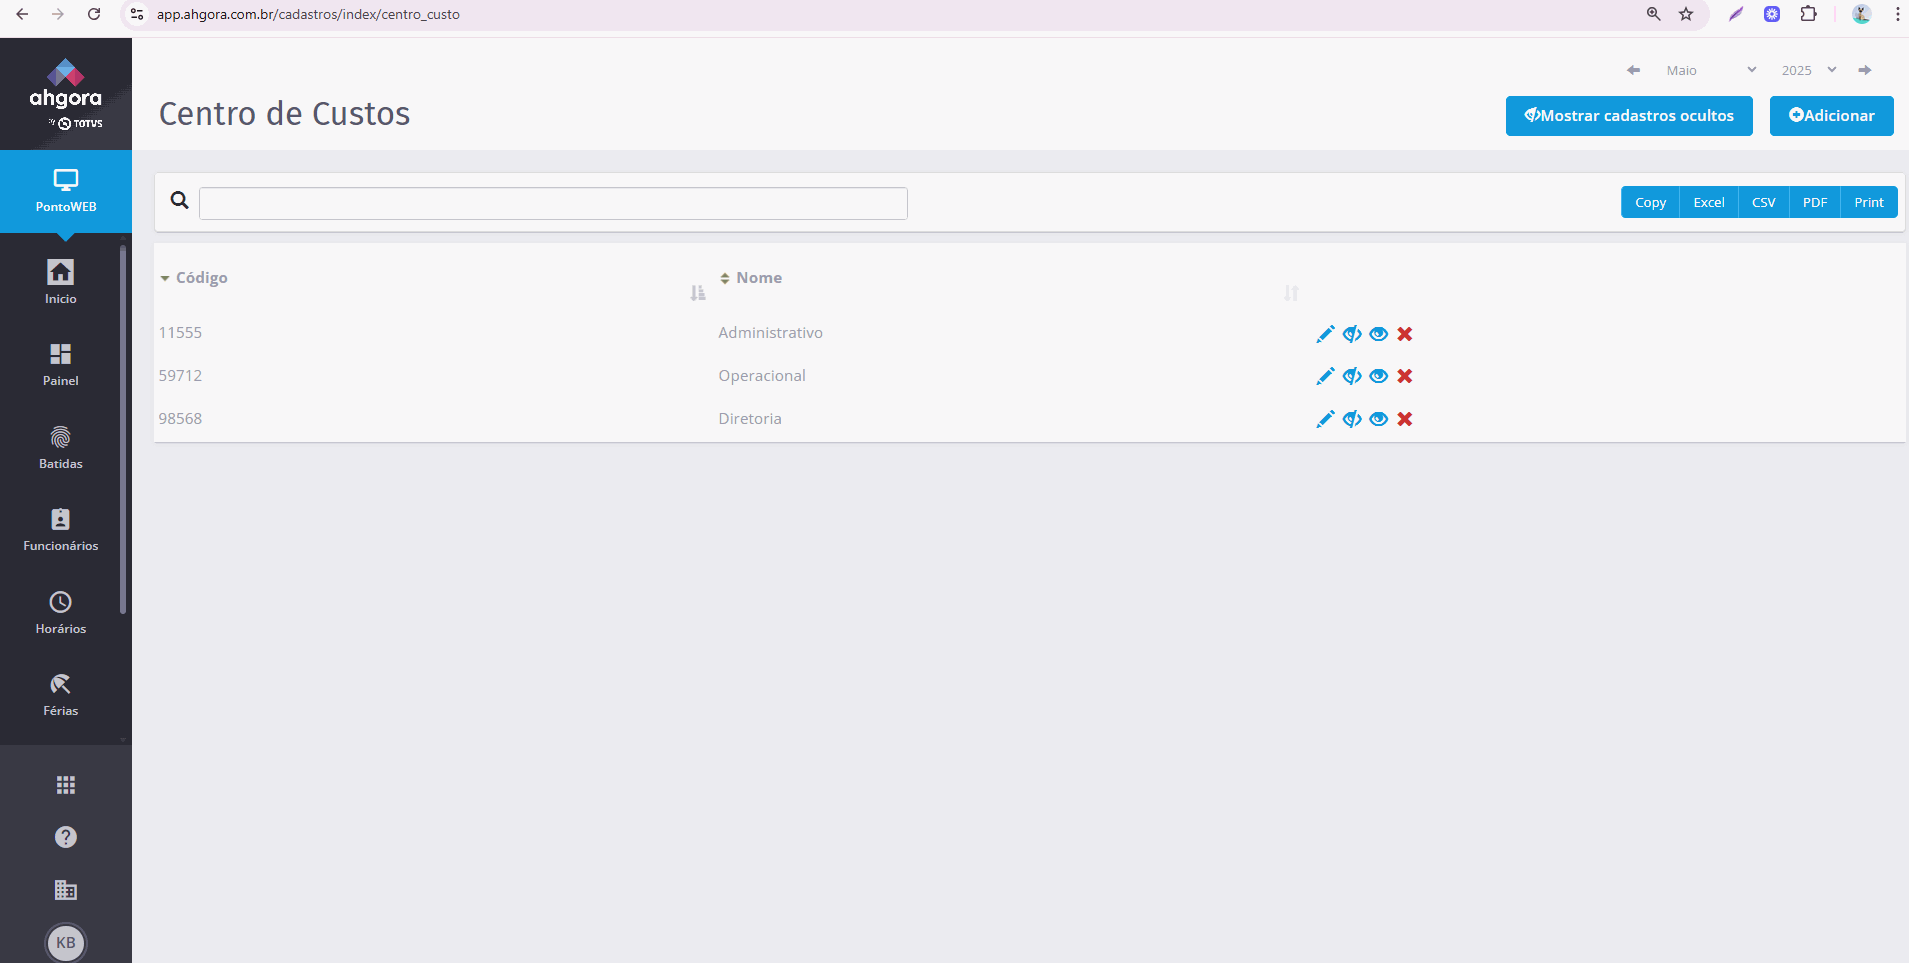This screenshot has height=963, width=1909.
Task: Go to previous month arrow
Action: pyautogui.click(x=1633, y=70)
